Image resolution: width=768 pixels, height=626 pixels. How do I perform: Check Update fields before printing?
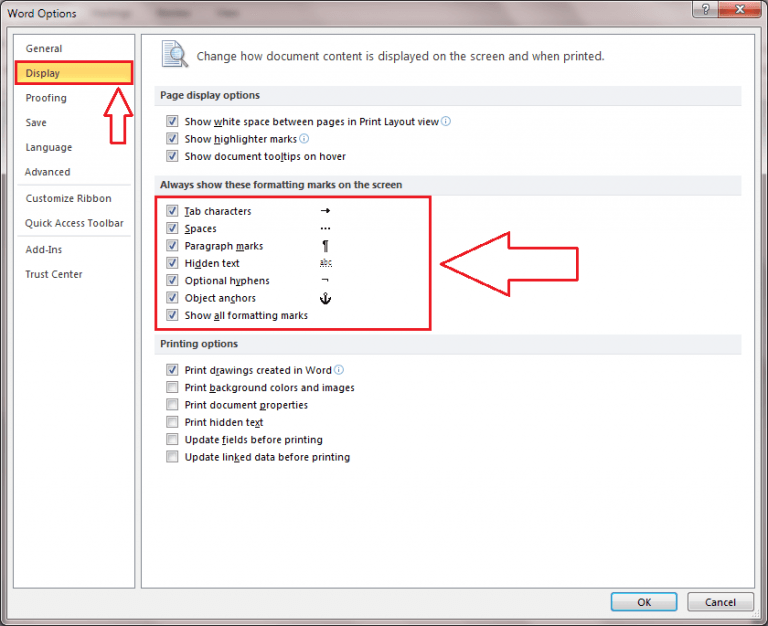[x=172, y=439]
